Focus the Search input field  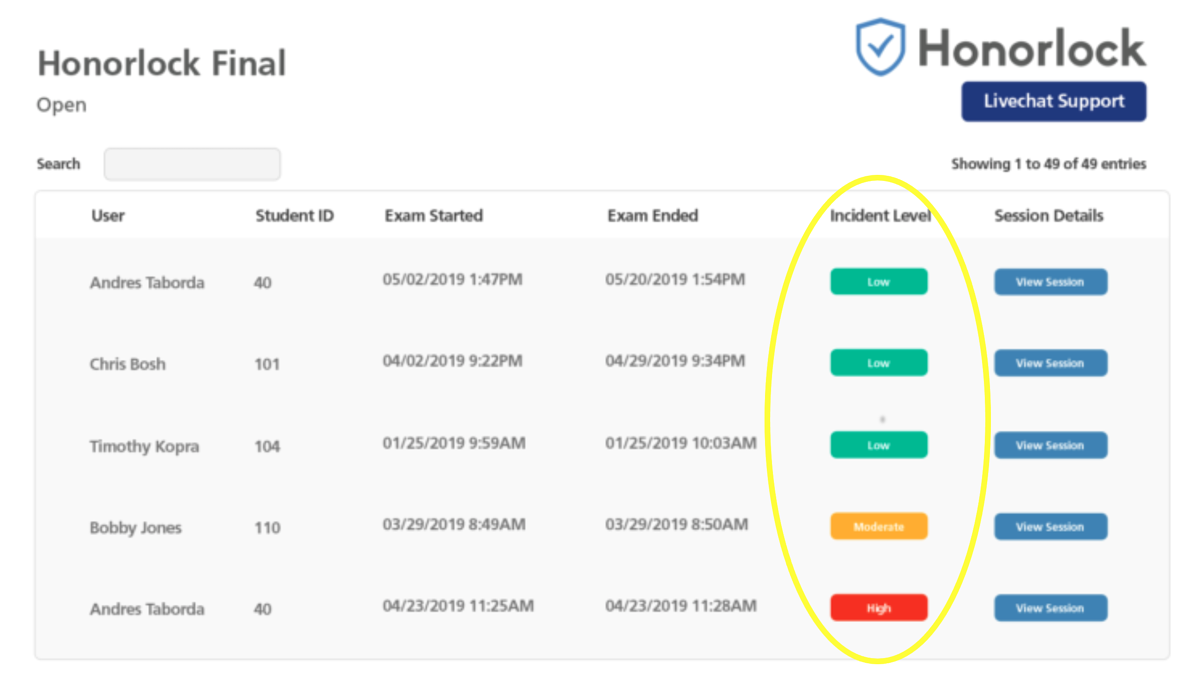tap(192, 164)
